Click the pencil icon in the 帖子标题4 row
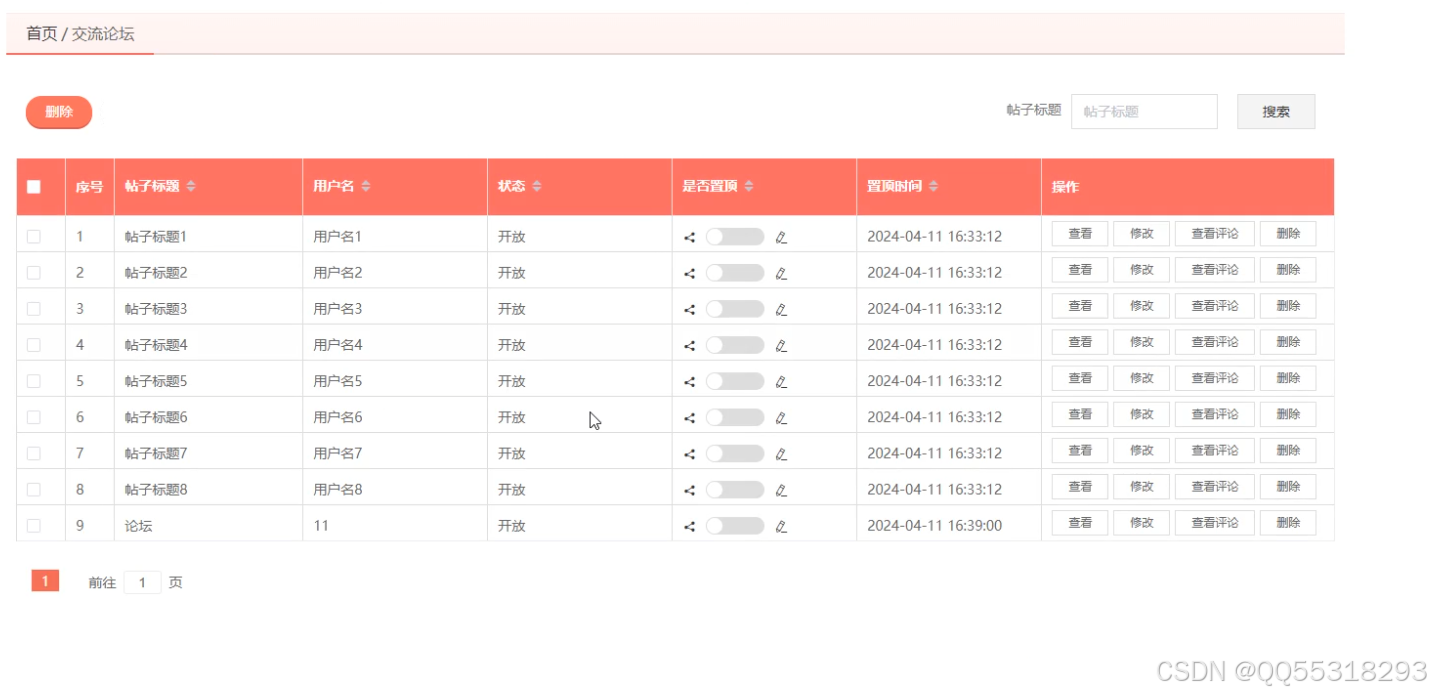 point(781,345)
